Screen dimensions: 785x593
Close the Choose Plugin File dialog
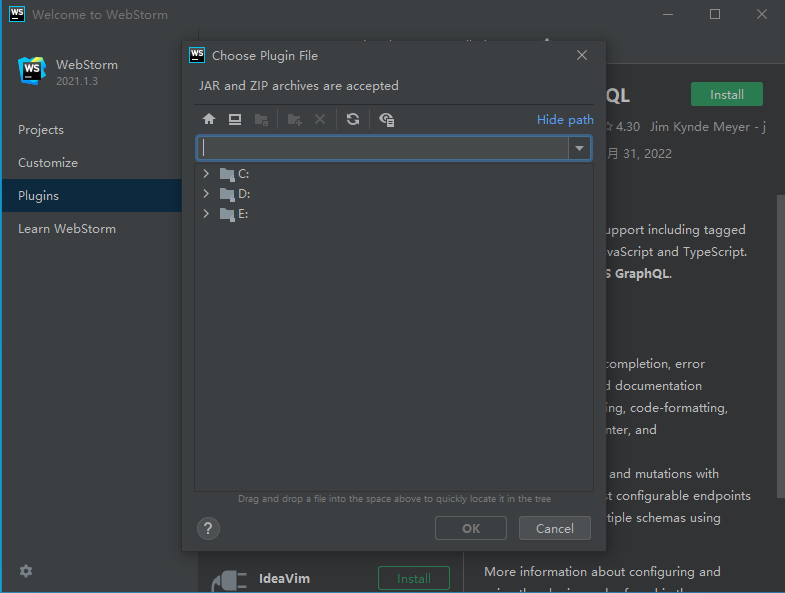pos(582,55)
